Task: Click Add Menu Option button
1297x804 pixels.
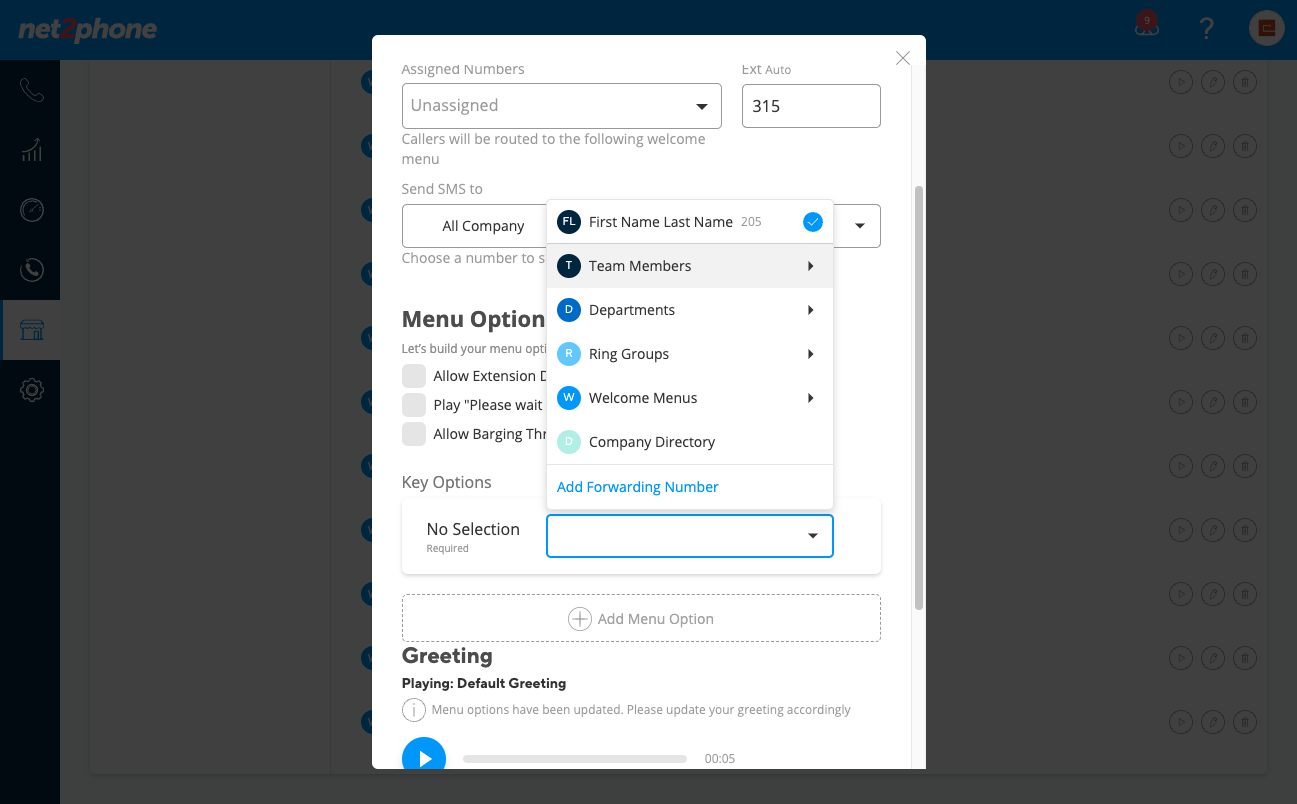Action: click(641, 619)
